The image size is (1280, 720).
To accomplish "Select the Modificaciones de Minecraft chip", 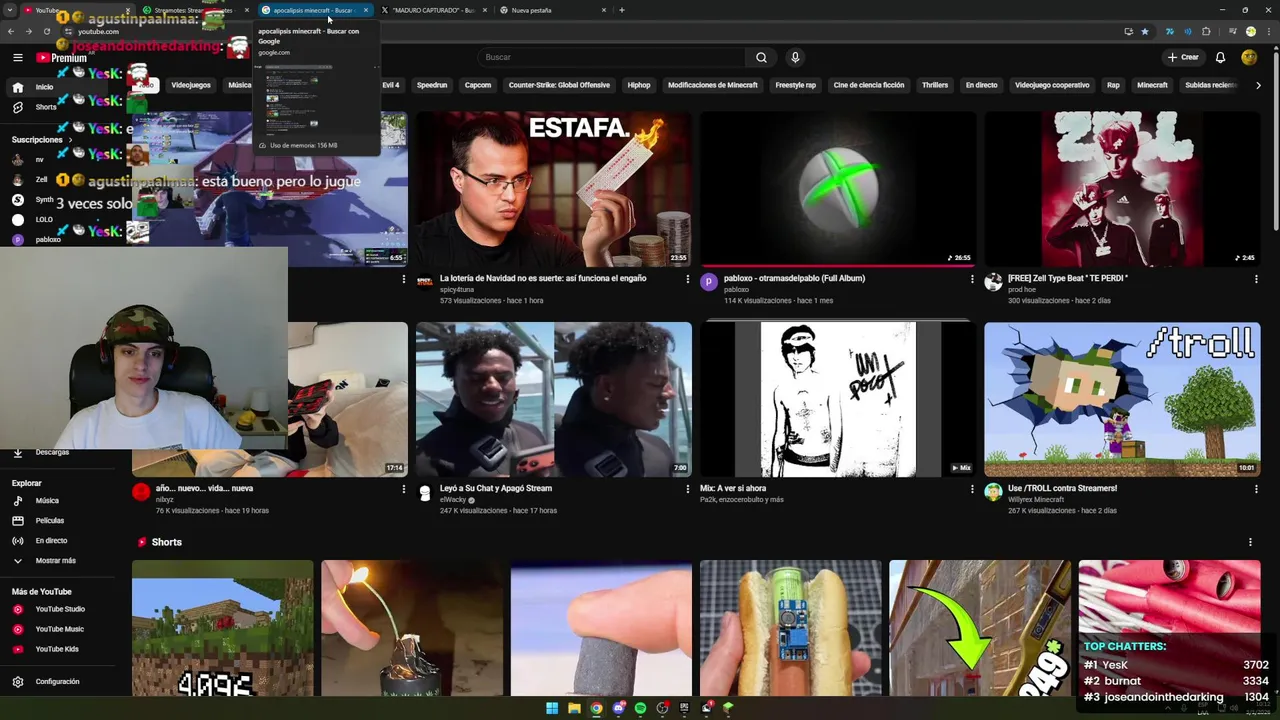I will click(x=713, y=85).
